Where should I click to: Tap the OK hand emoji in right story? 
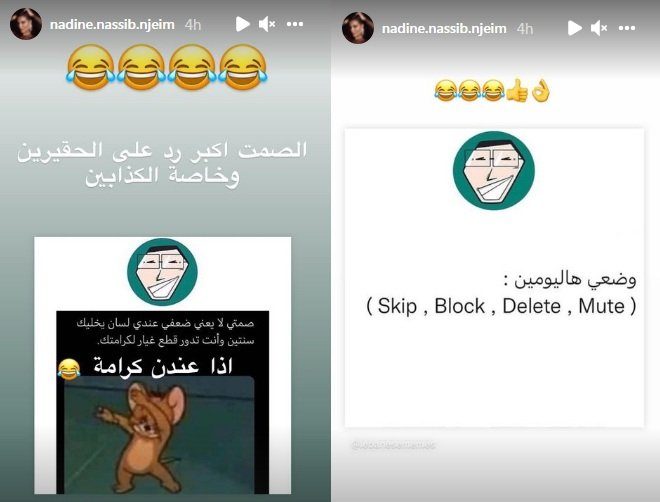click(x=540, y=91)
